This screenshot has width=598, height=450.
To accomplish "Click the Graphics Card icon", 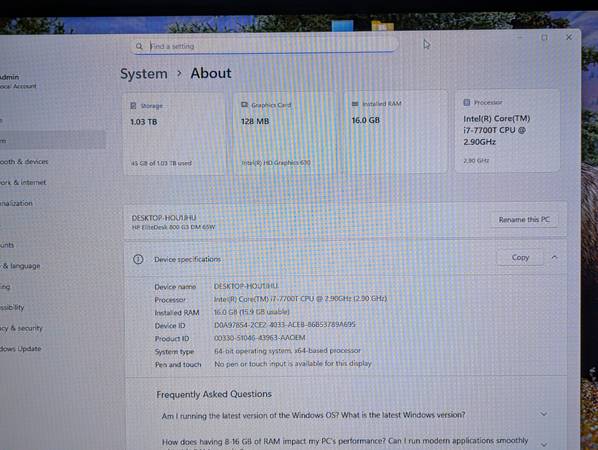I will tap(244, 104).
